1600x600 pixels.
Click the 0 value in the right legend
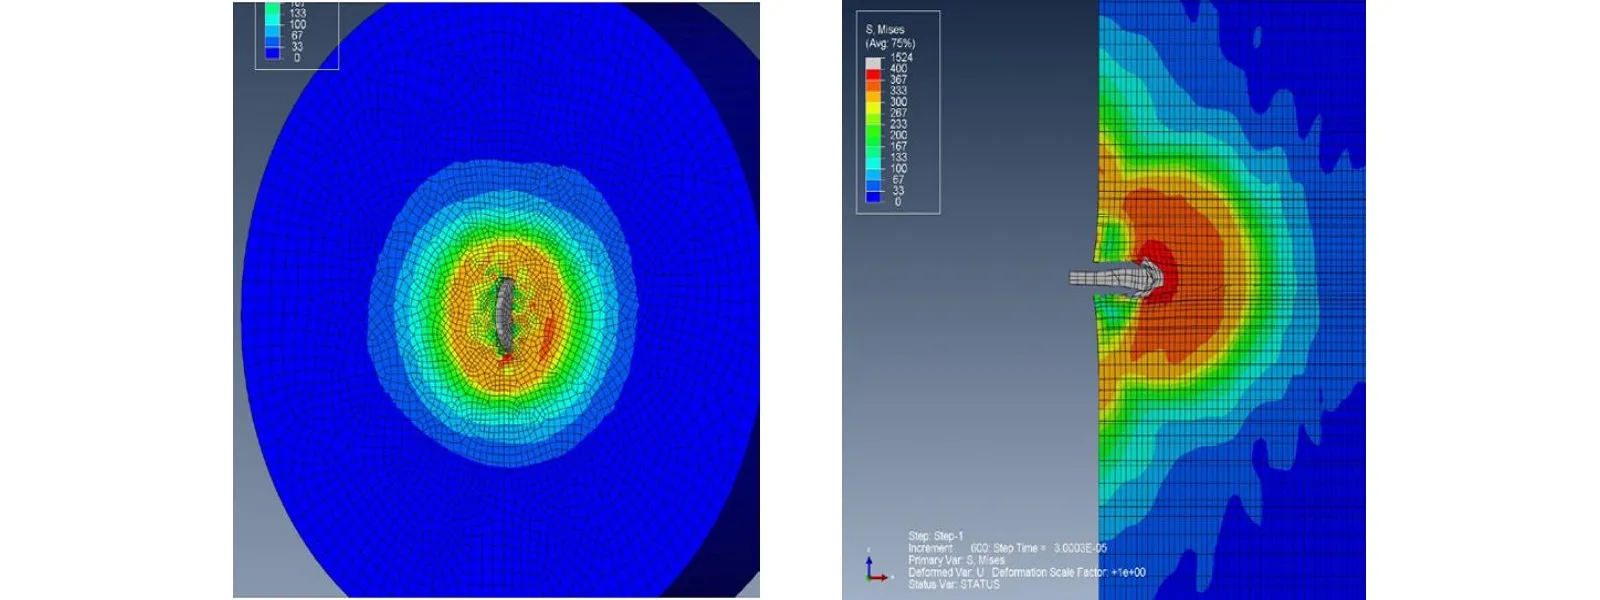click(898, 201)
